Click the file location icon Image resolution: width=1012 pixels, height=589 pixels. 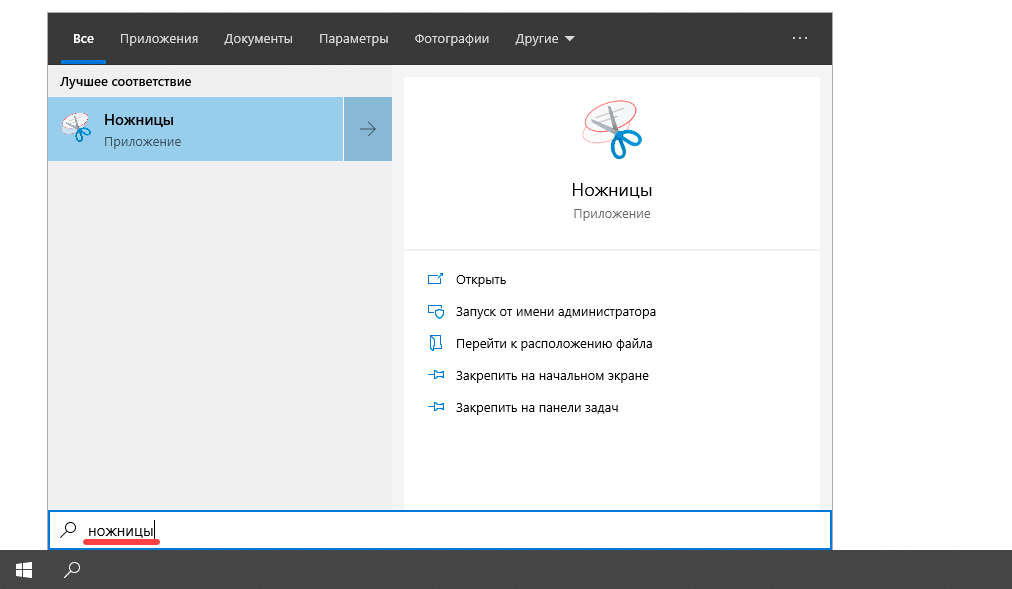(x=435, y=343)
